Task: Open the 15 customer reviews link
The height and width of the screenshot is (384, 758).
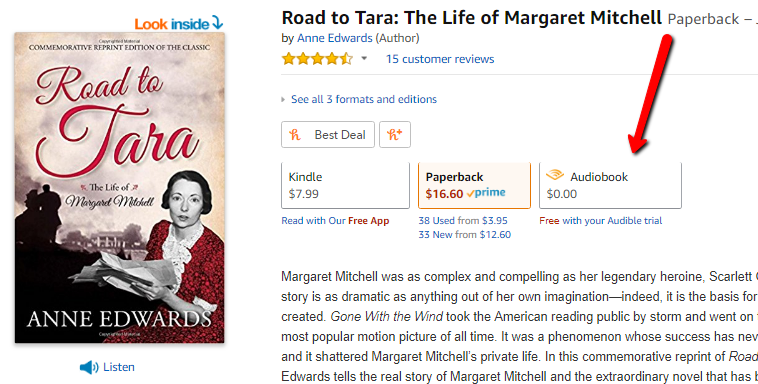Action: point(440,59)
